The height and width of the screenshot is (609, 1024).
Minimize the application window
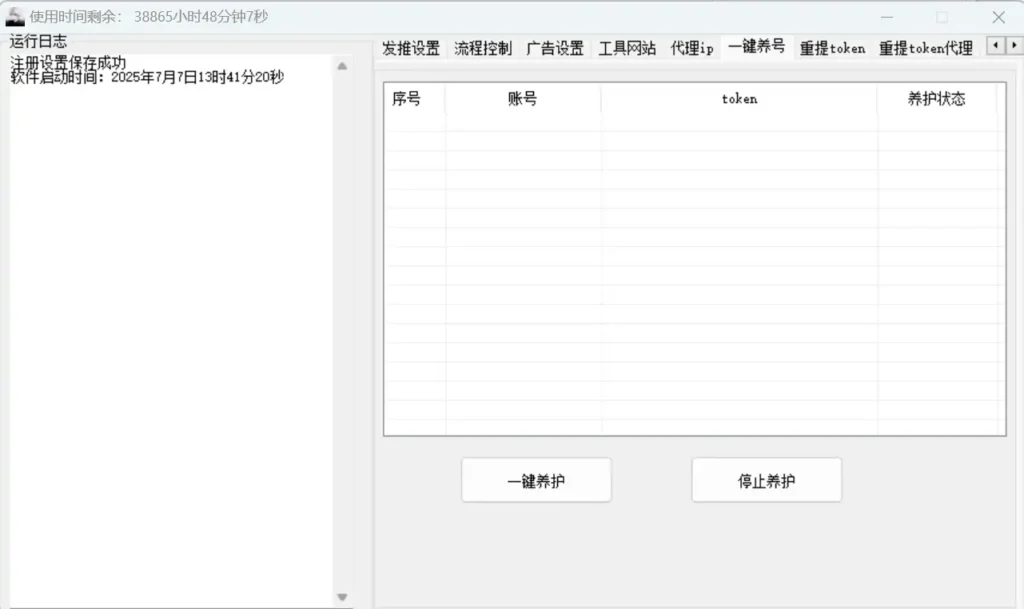coord(887,17)
